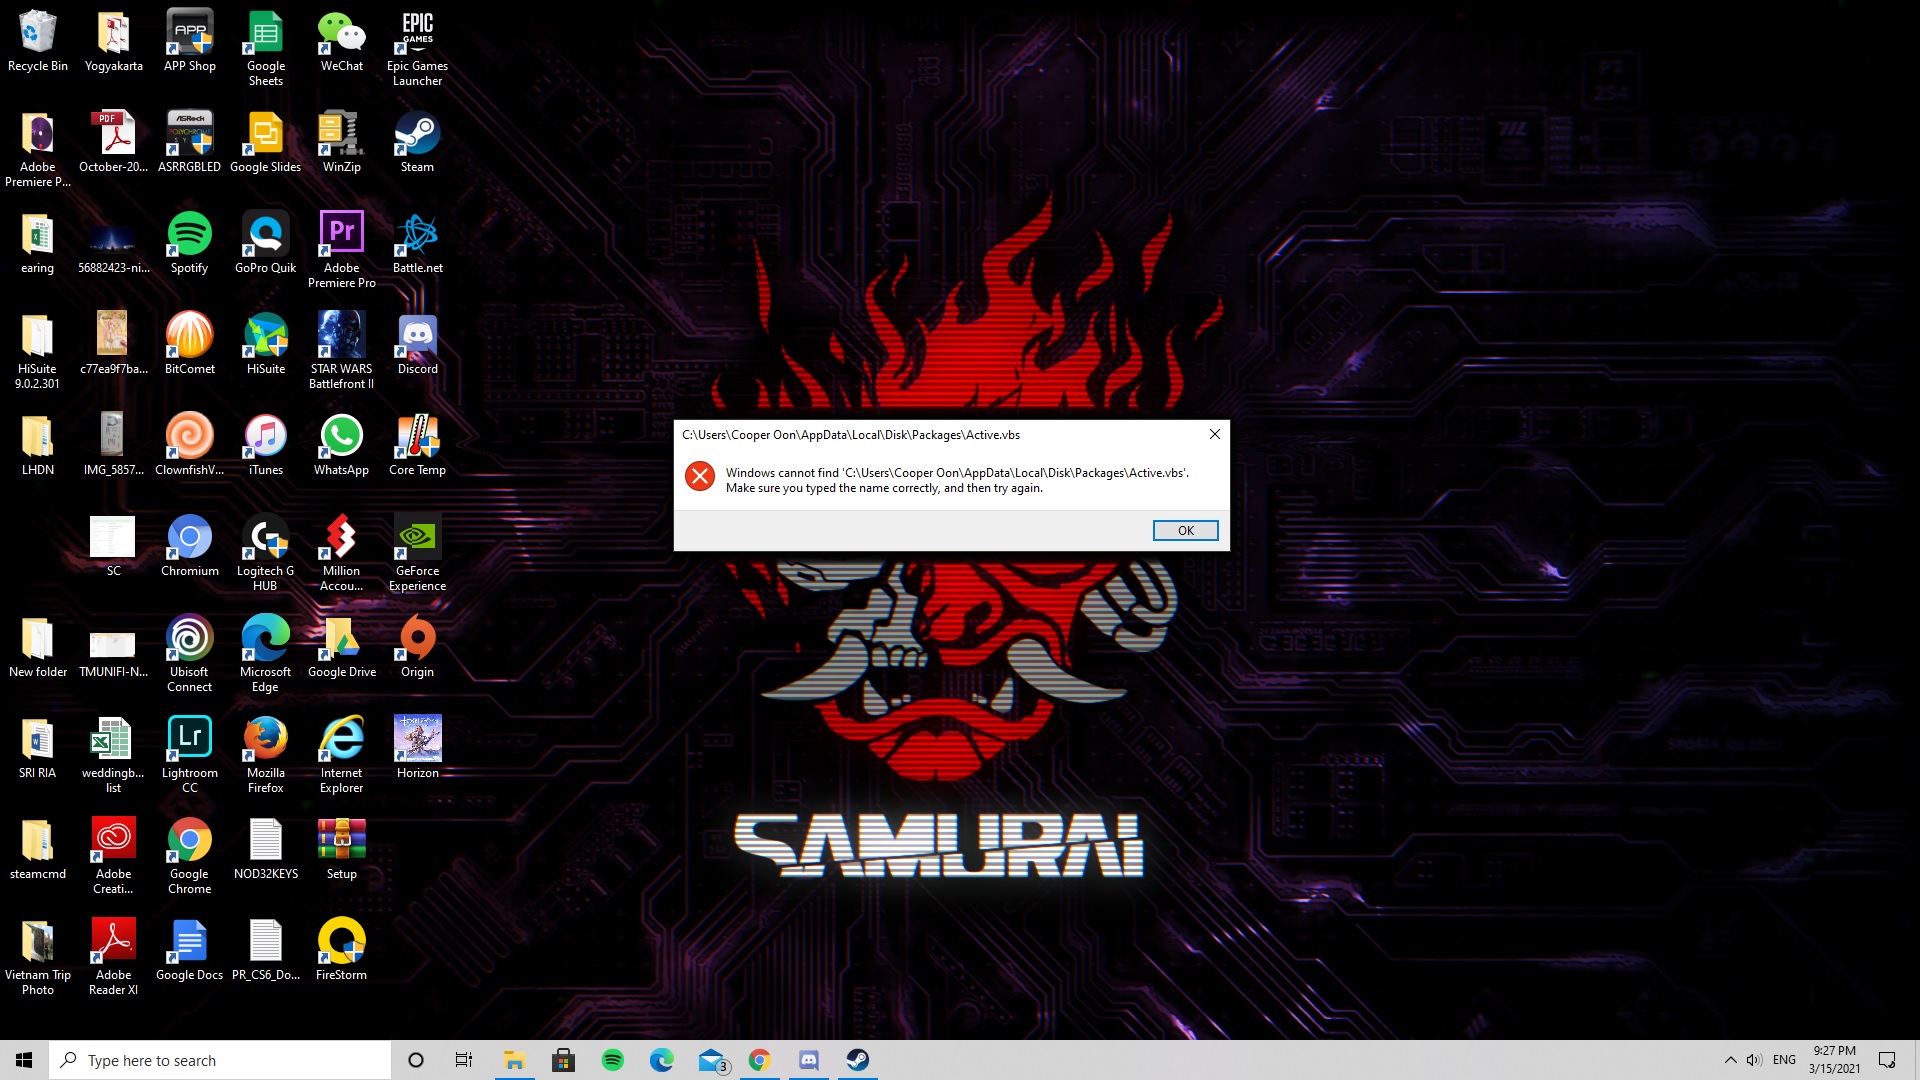Select STAR WARS Battlefront II icon
This screenshot has width=1920, height=1080.
tap(341, 352)
